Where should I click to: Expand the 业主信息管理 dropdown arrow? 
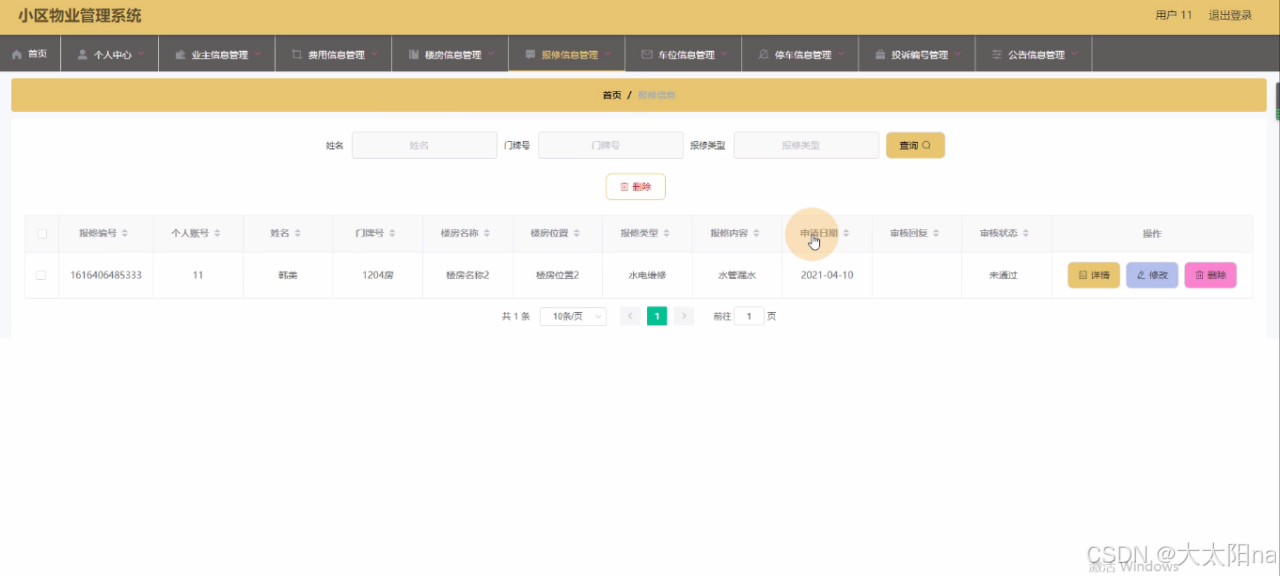257,54
